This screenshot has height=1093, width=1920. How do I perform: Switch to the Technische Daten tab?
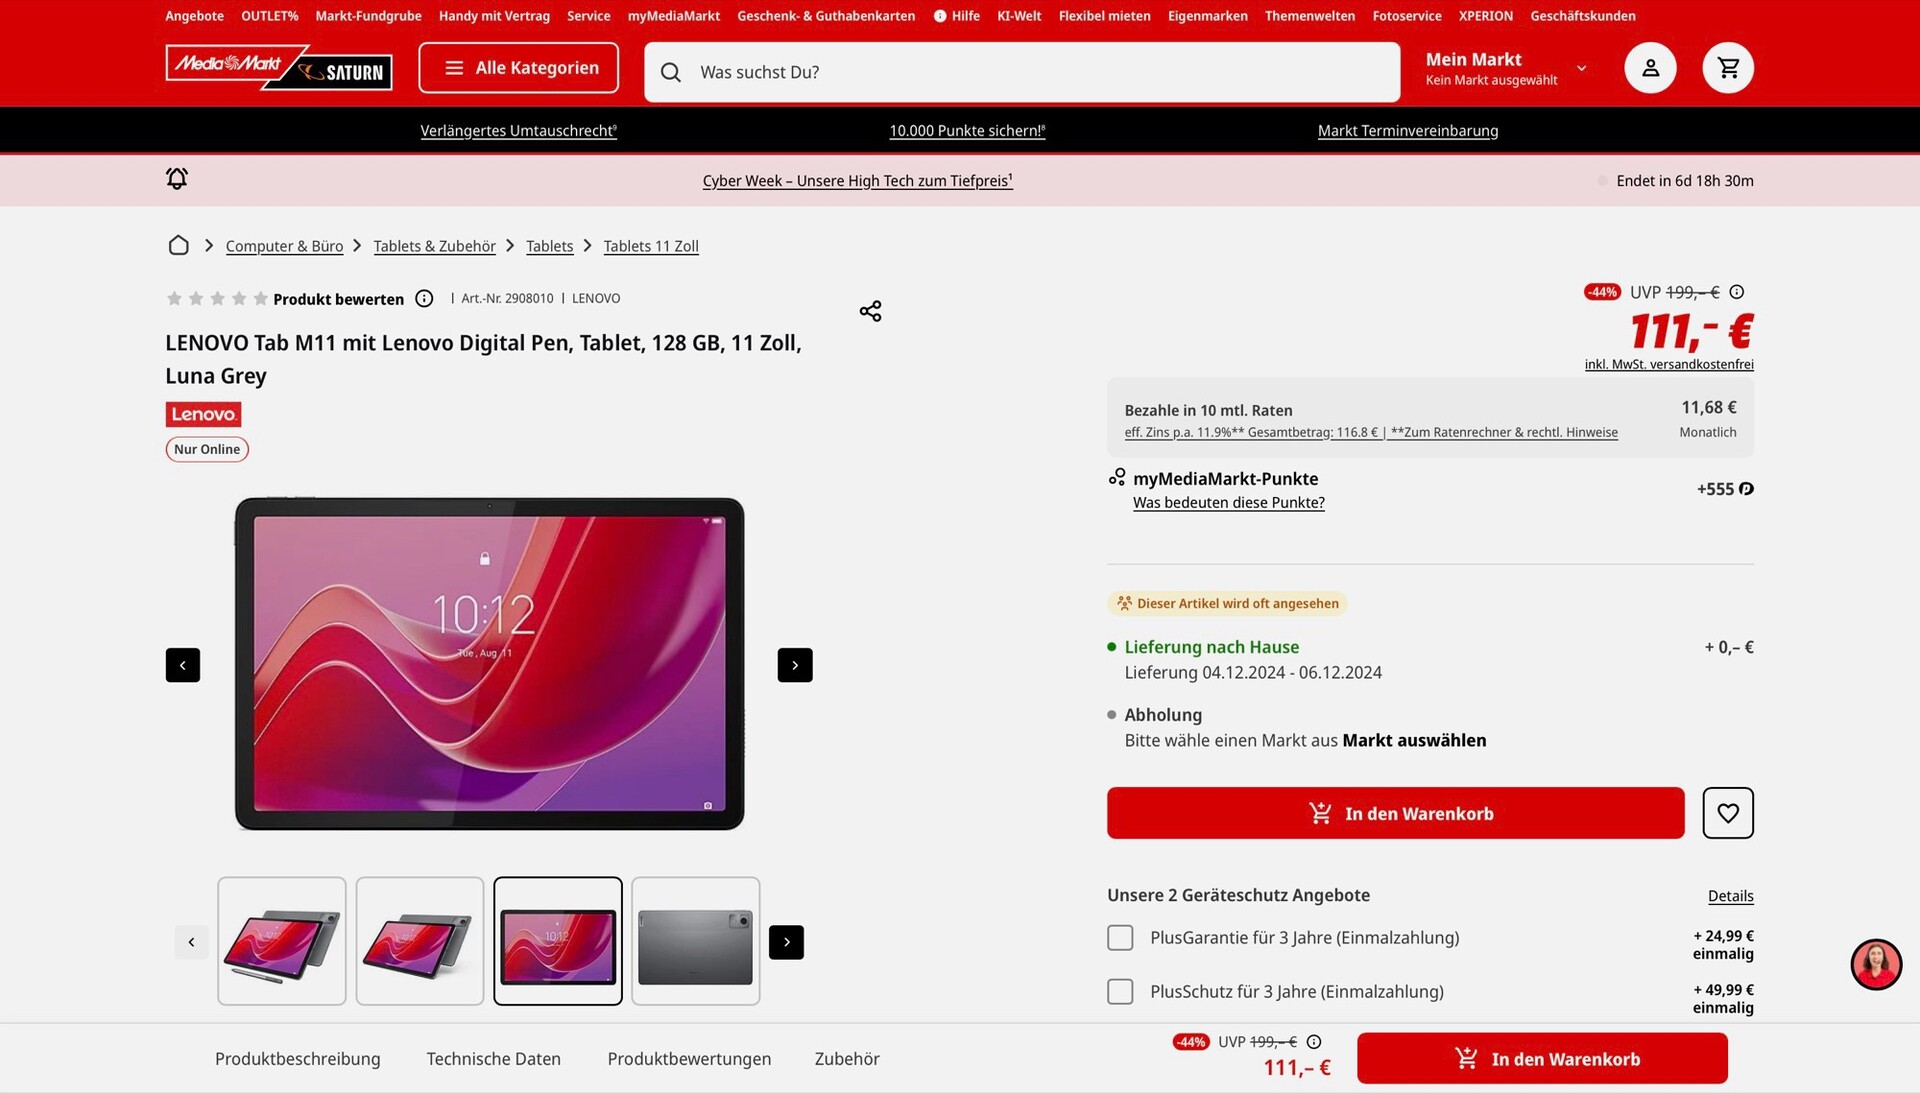click(x=493, y=1059)
